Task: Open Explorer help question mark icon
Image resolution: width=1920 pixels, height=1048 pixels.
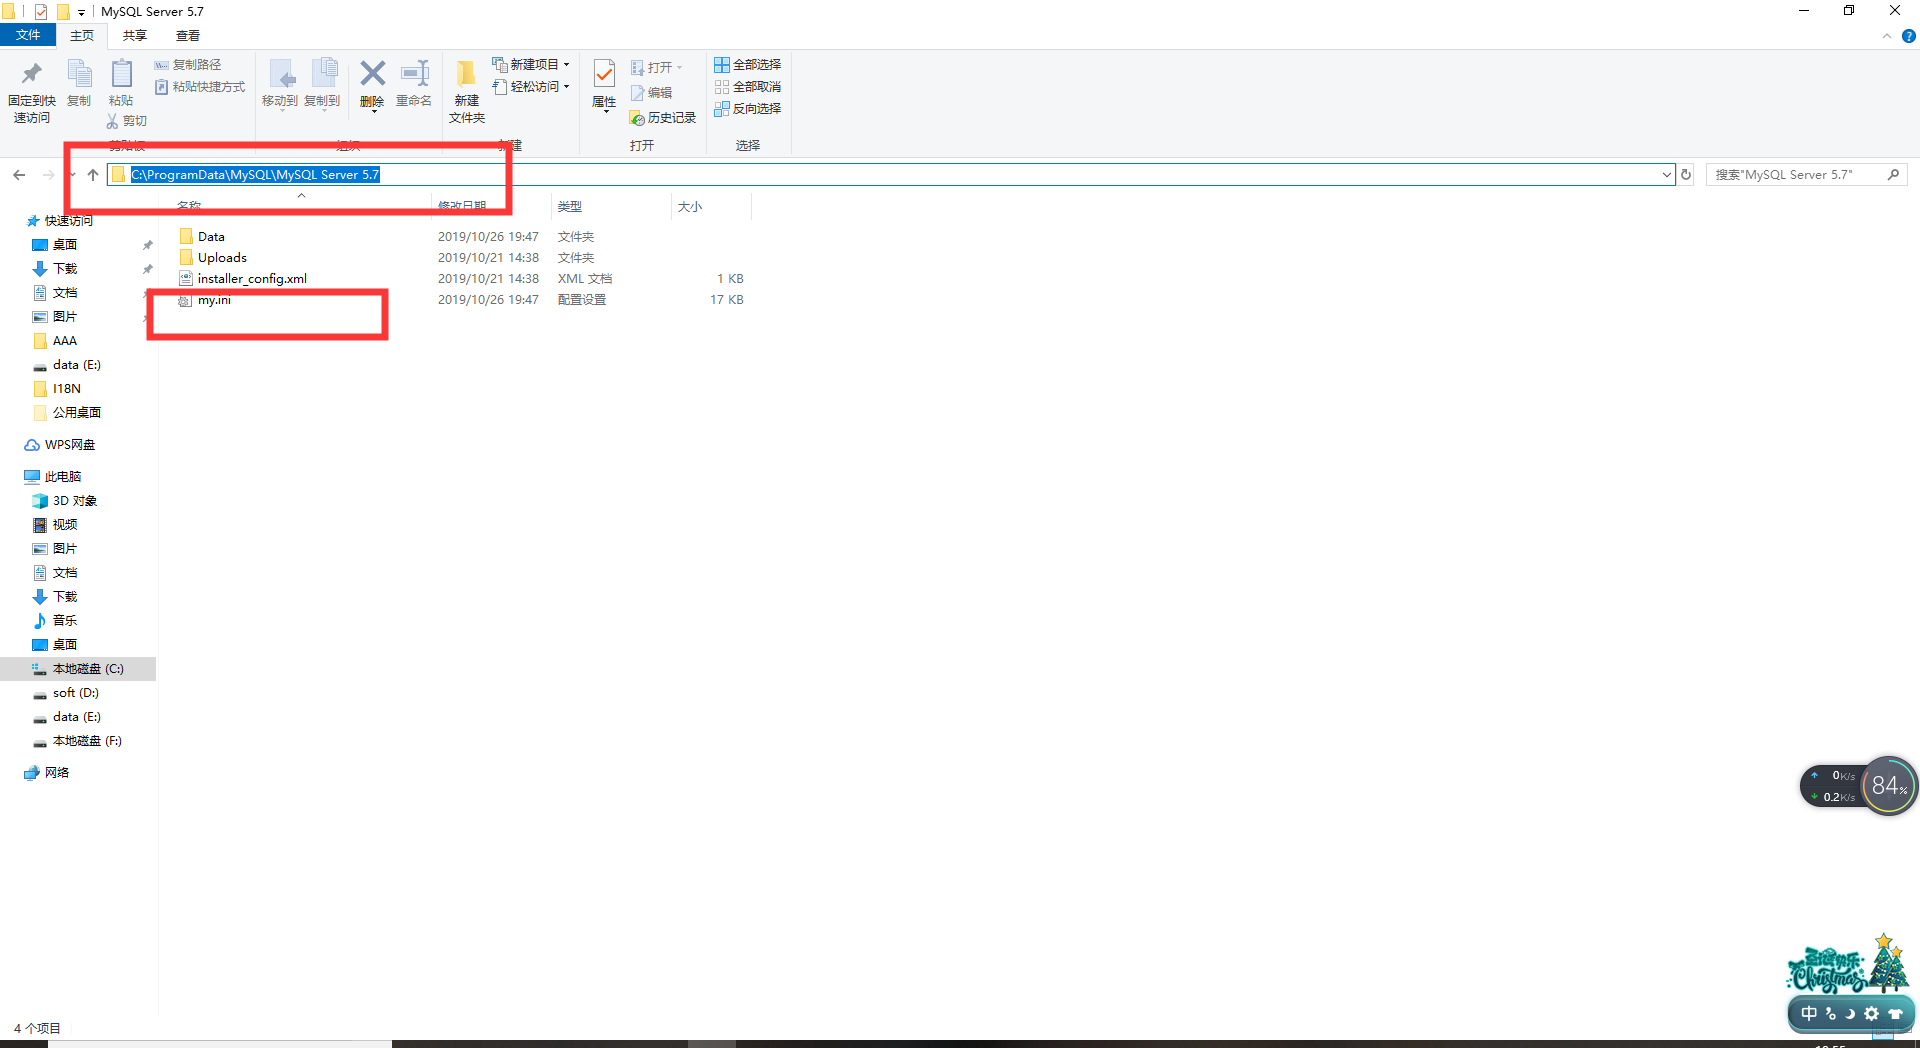Action: tap(1909, 36)
